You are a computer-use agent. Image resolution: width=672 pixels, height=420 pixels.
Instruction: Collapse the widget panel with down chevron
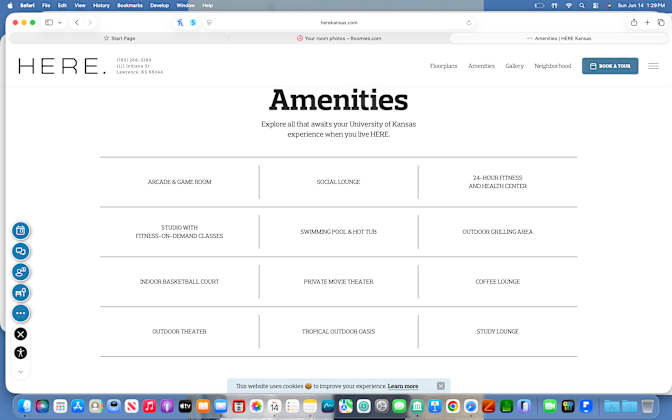(x=21, y=372)
